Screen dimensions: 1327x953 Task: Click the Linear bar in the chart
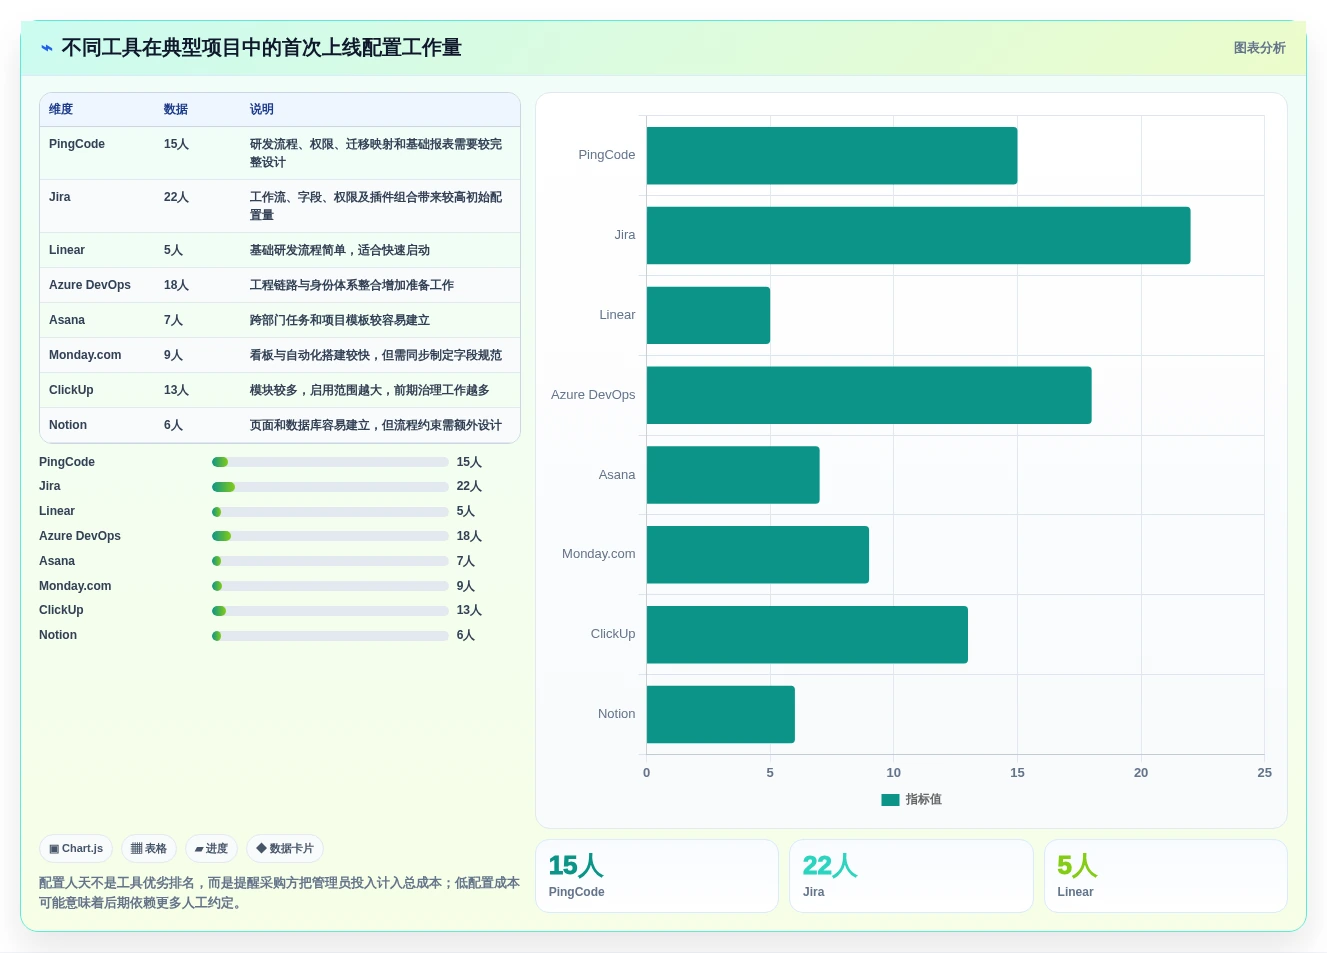click(x=708, y=315)
